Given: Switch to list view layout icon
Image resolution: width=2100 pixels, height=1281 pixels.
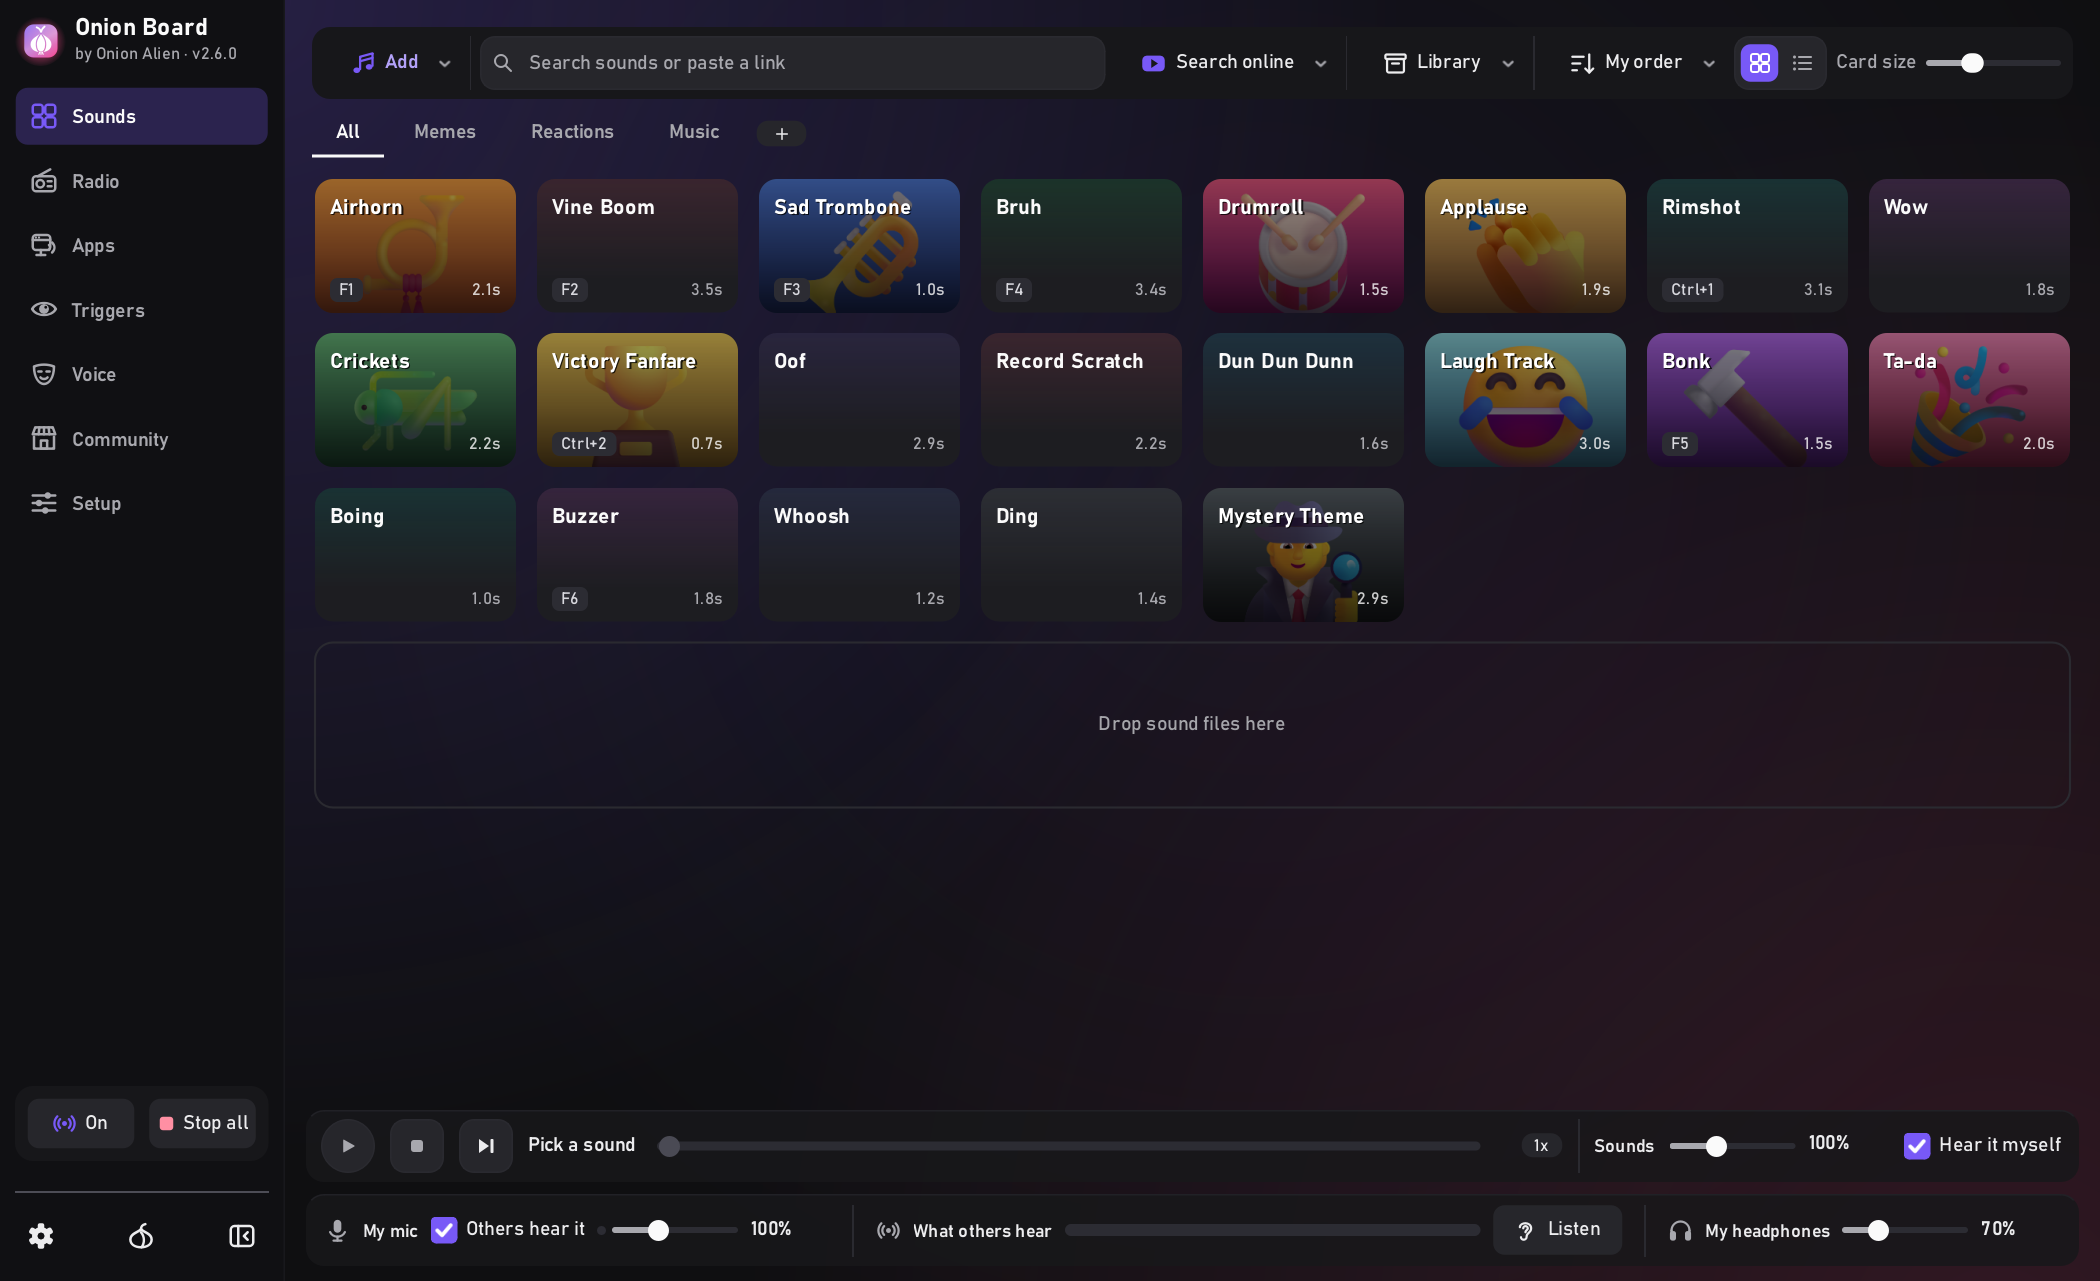Looking at the screenshot, I should click(x=1802, y=63).
